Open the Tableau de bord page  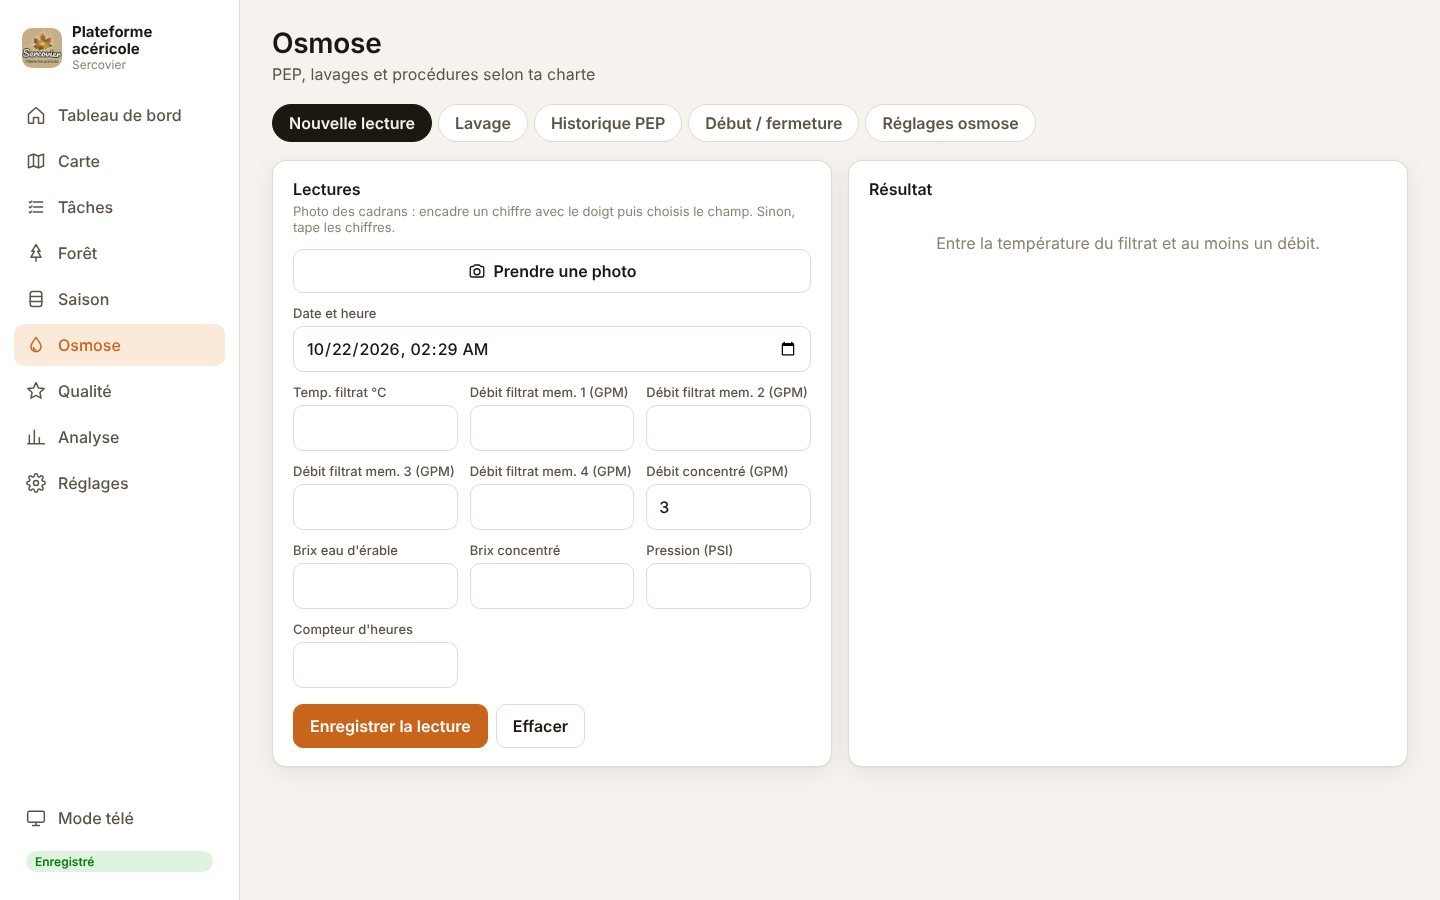[x=119, y=115]
